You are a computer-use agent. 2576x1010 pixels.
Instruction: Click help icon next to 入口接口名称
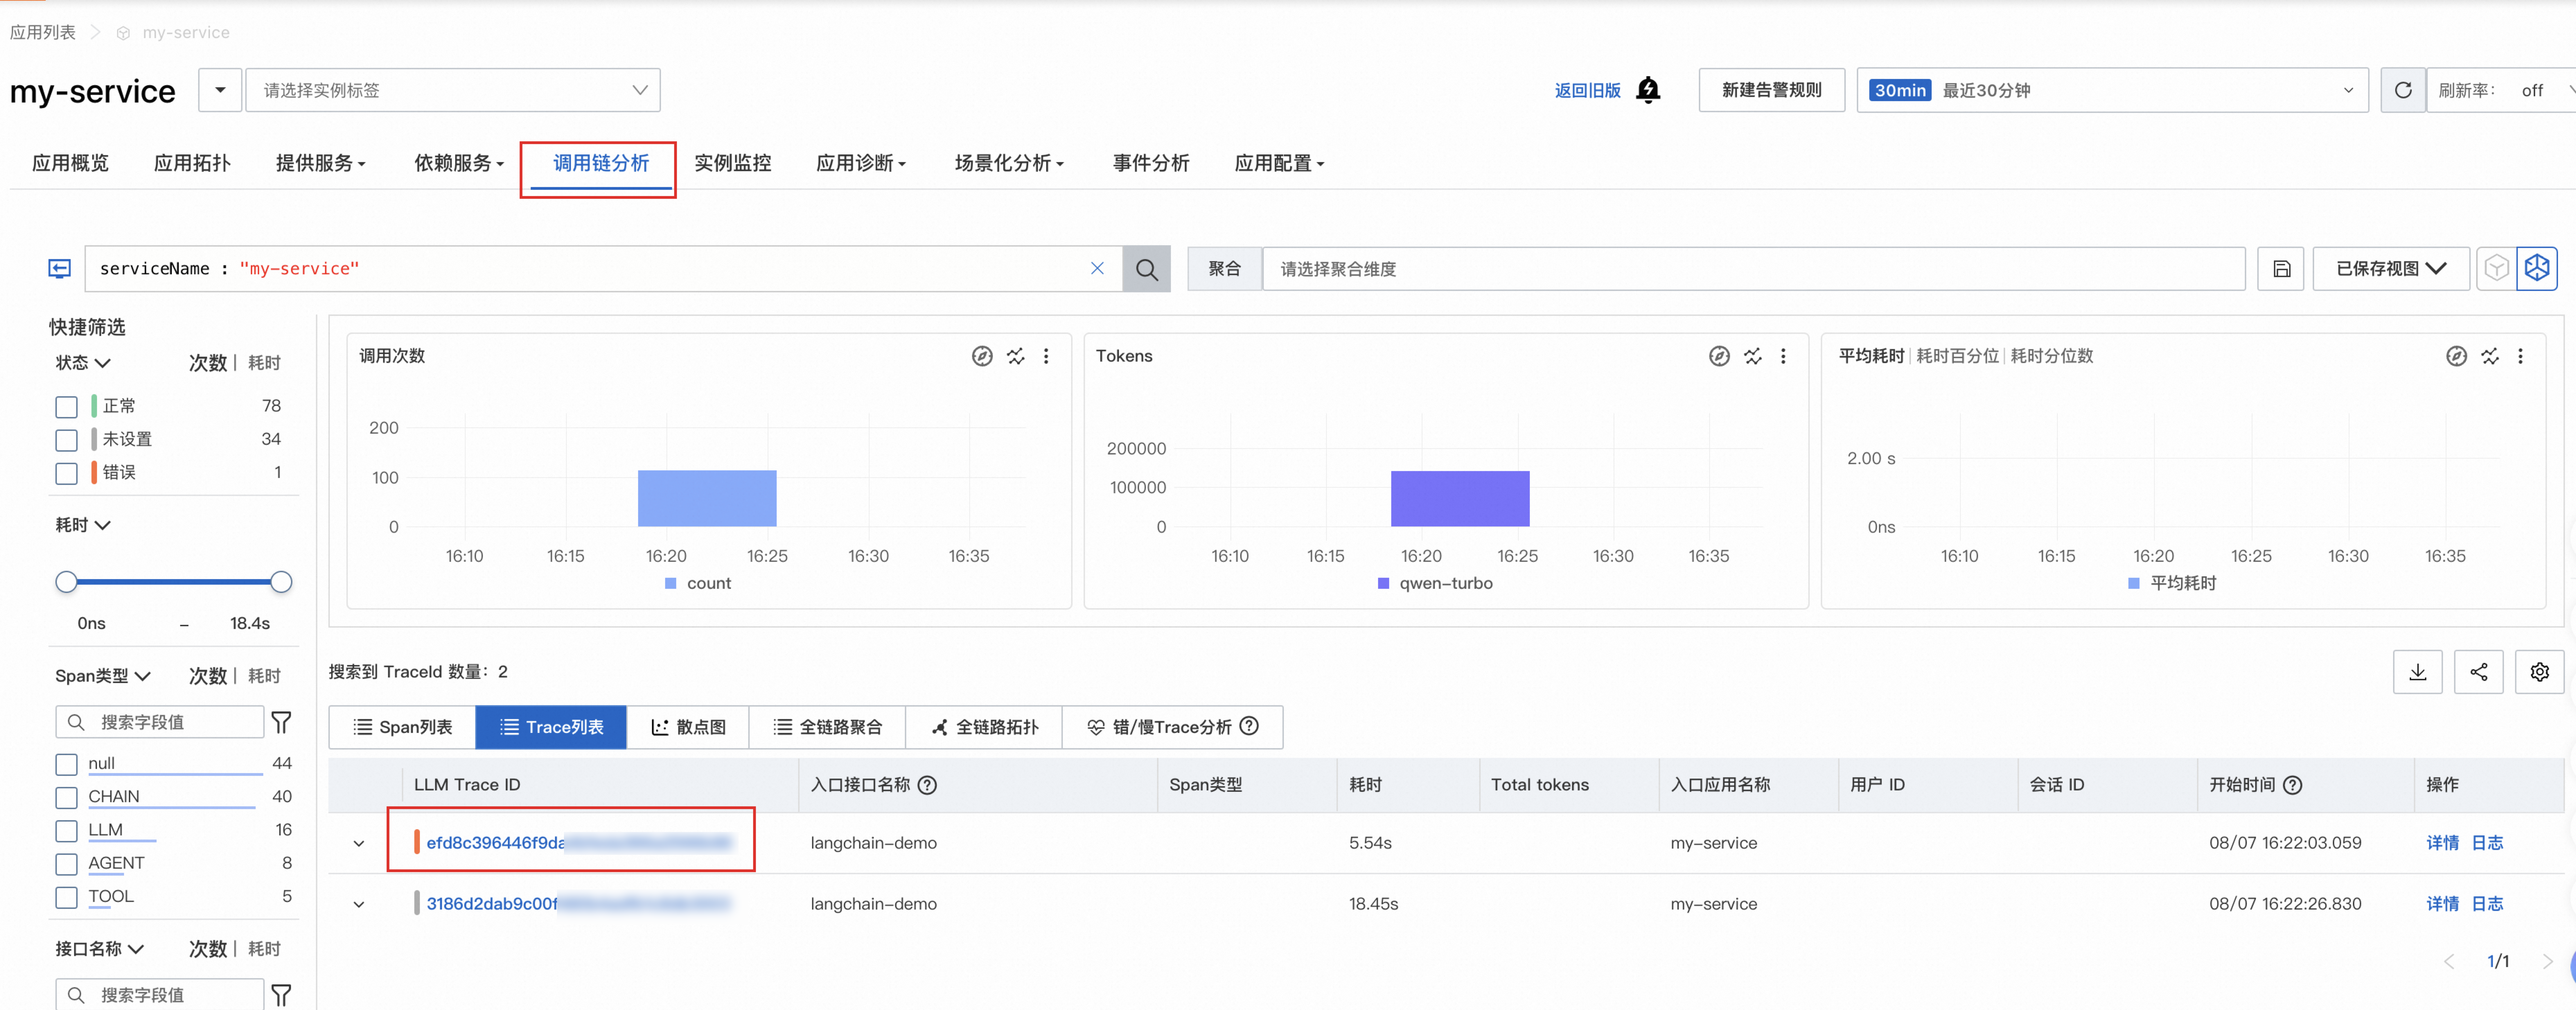927,785
